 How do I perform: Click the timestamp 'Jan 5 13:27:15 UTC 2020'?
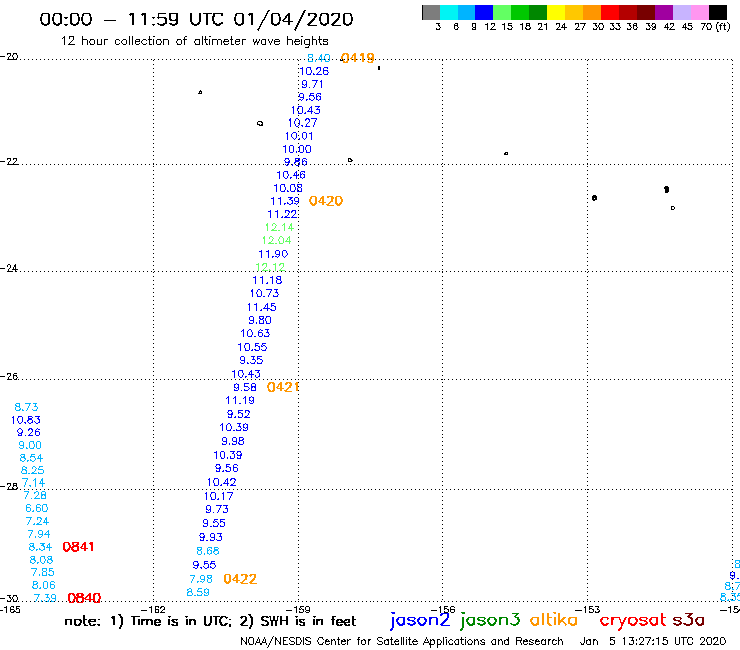tap(653, 642)
